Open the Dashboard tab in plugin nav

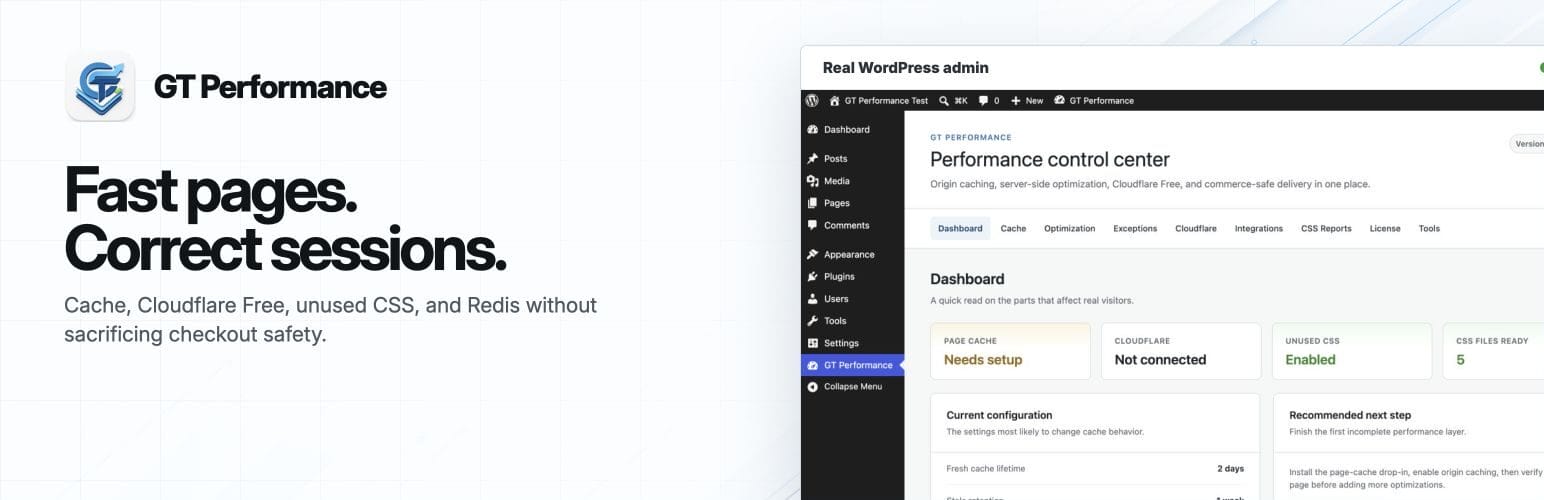[960, 228]
